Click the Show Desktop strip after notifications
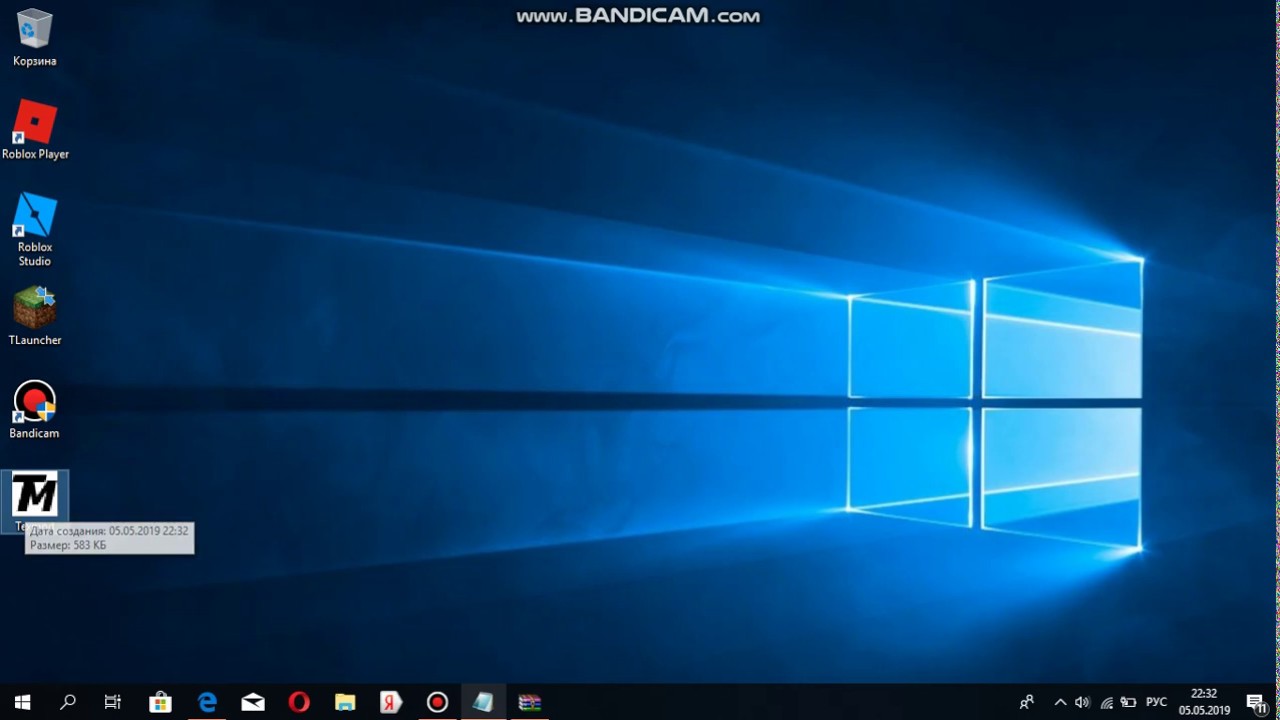This screenshot has width=1280, height=720. (1277, 702)
